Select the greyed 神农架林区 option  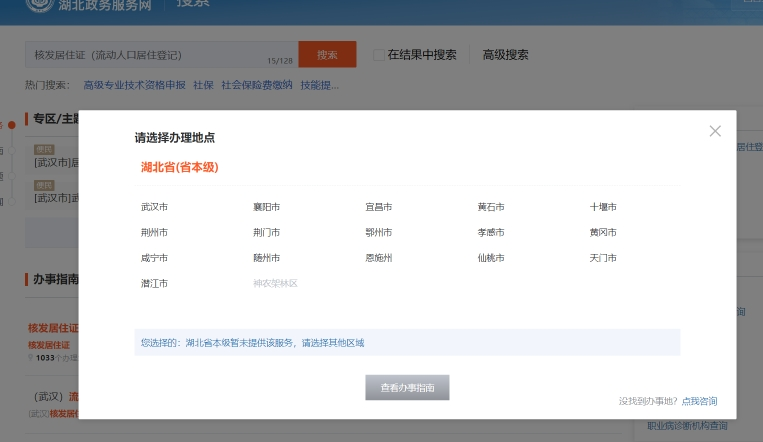pyautogui.click(x=275, y=283)
